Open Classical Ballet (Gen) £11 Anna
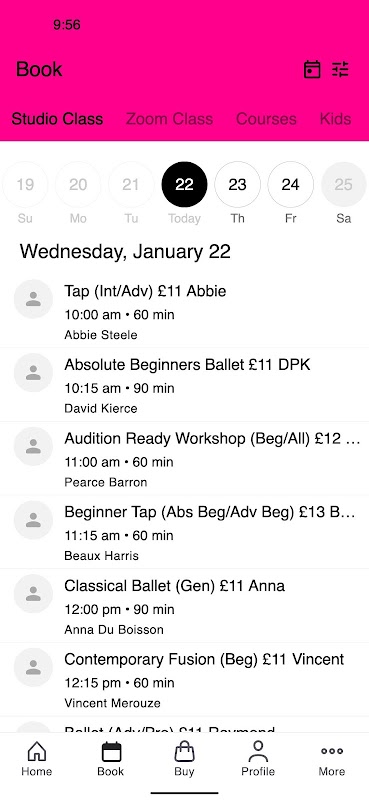This screenshot has width=369, height=800. click(x=184, y=606)
